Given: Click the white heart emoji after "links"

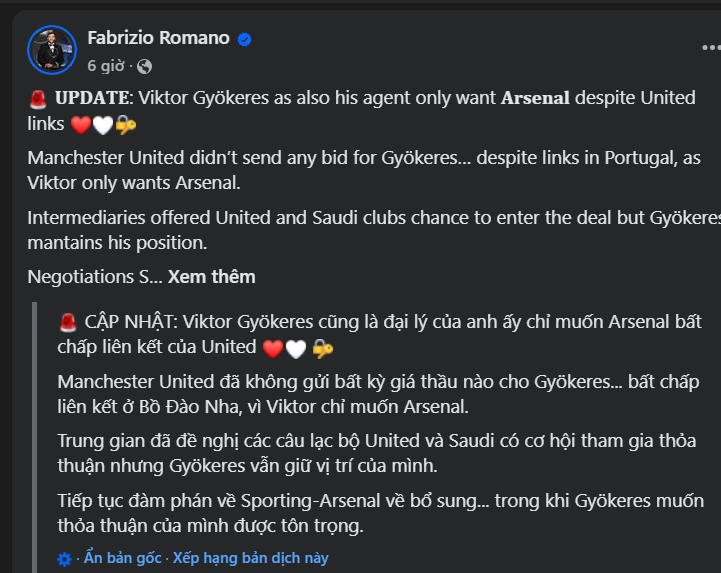Looking at the screenshot, I should tap(103, 125).
